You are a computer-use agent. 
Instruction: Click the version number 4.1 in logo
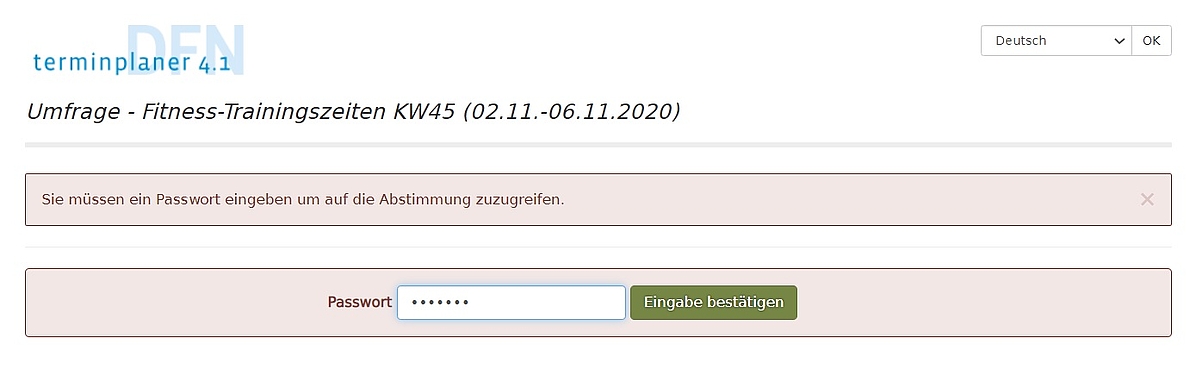[214, 66]
